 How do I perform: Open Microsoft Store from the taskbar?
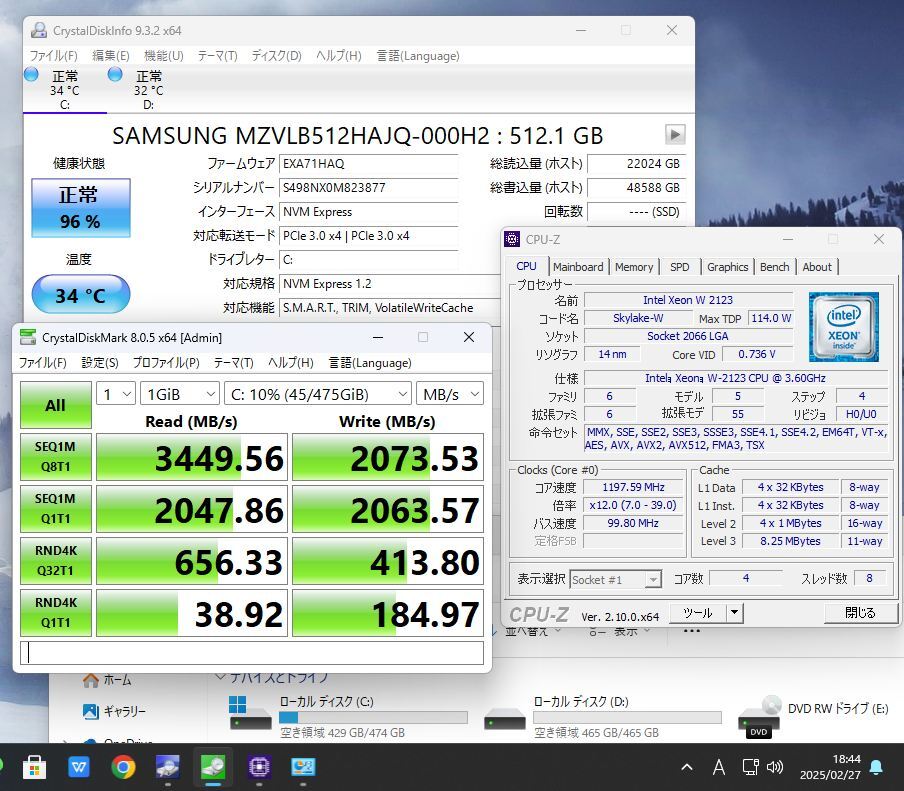click(35, 767)
